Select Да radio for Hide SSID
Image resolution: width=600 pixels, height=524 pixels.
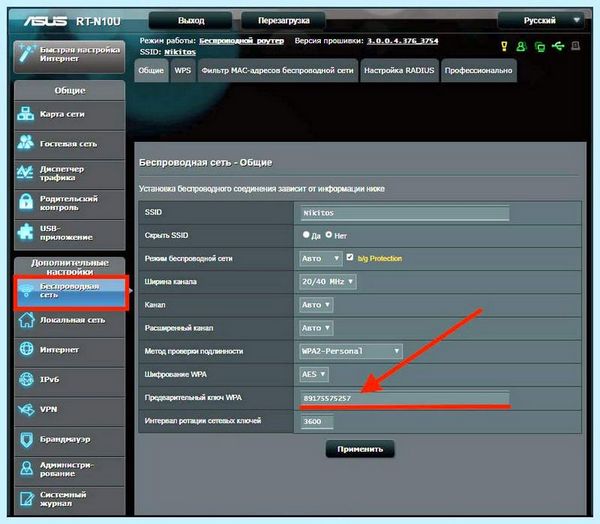[x=306, y=235]
